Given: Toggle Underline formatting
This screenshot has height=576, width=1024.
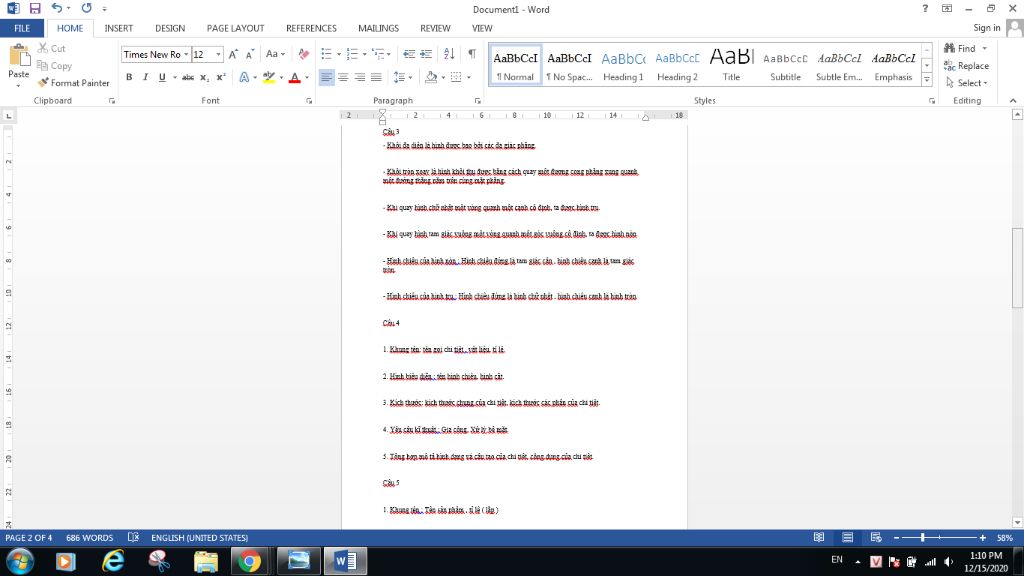Looking at the screenshot, I should (x=162, y=77).
